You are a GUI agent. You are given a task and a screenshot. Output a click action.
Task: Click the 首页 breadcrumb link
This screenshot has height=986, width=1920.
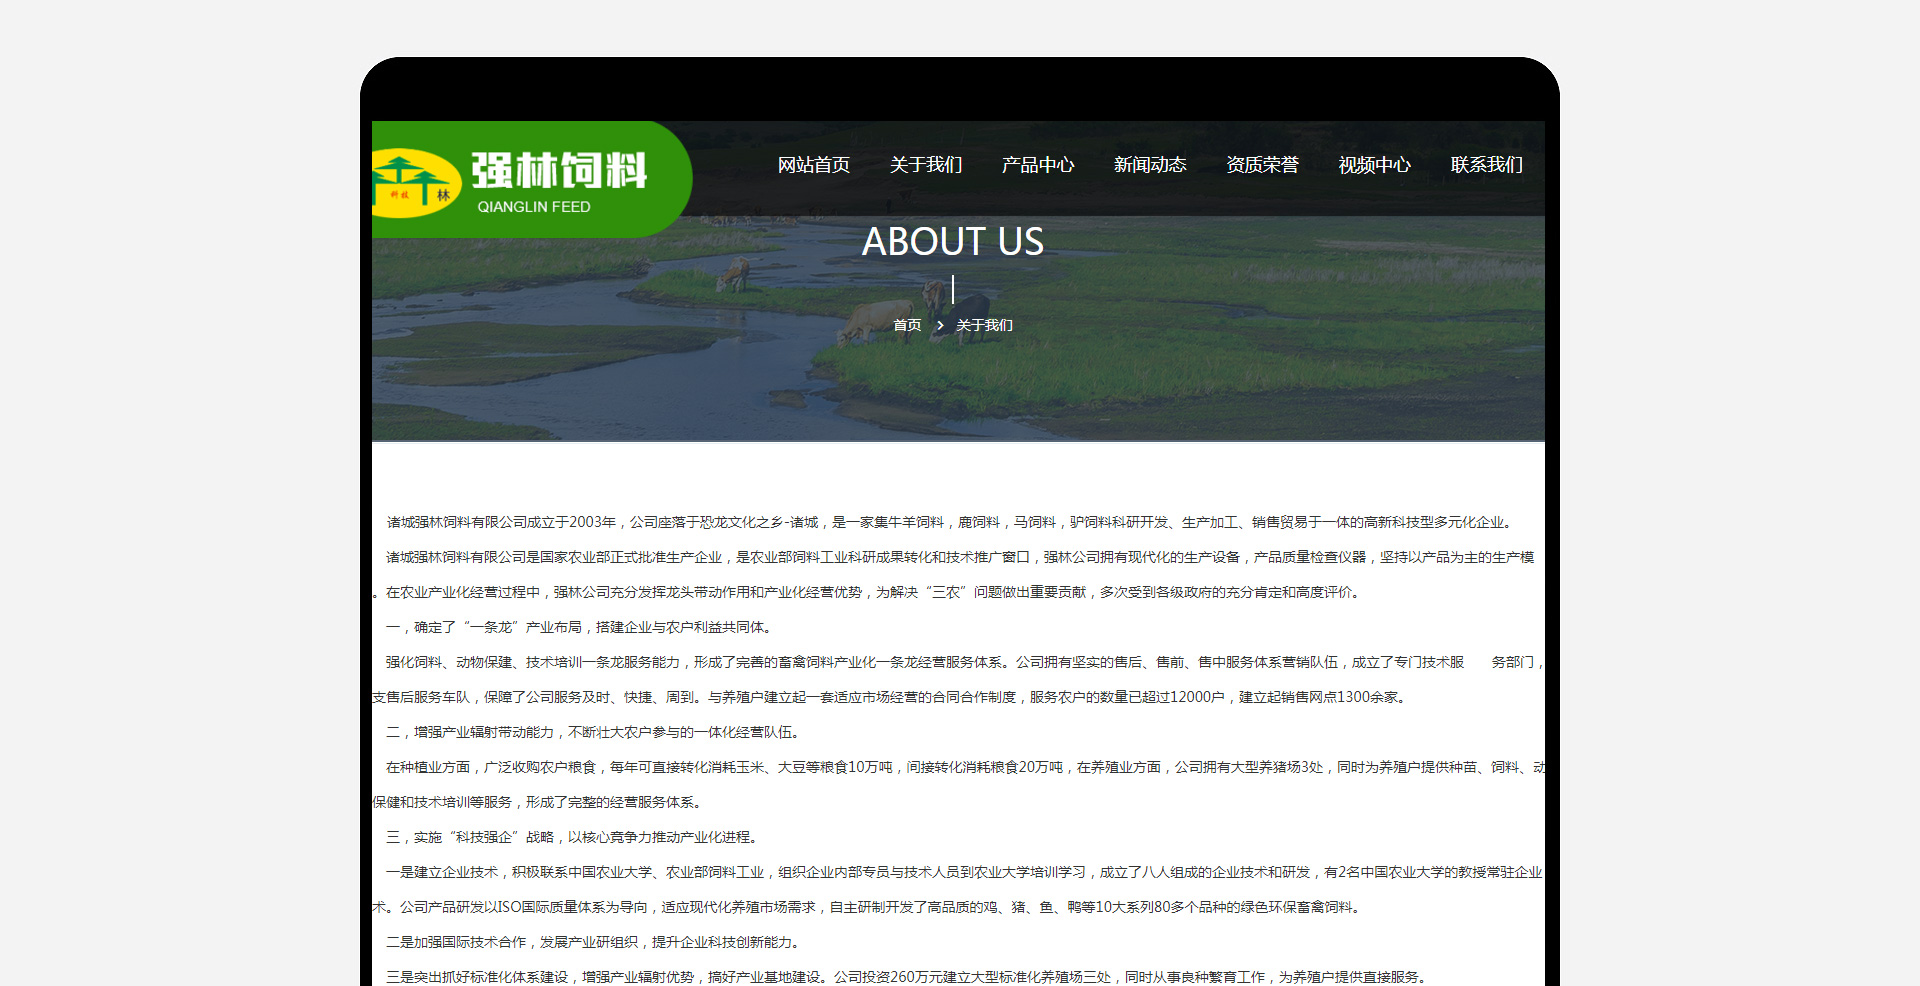(907, 325)
